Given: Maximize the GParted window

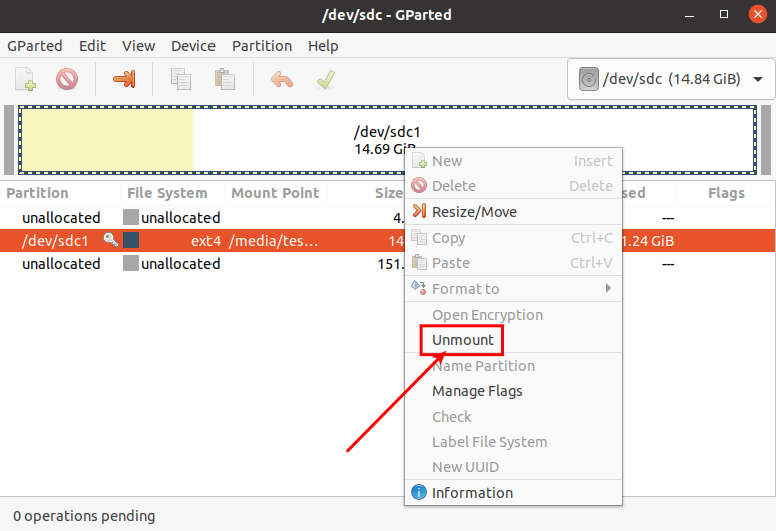Looking at the screenshot, I should click(x=724, y=14).
